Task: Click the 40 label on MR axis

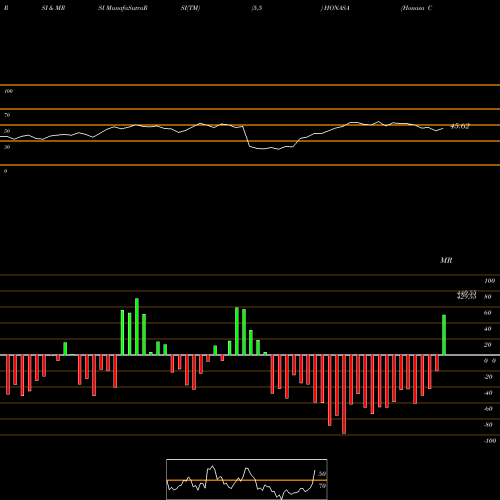Action: 488,329
